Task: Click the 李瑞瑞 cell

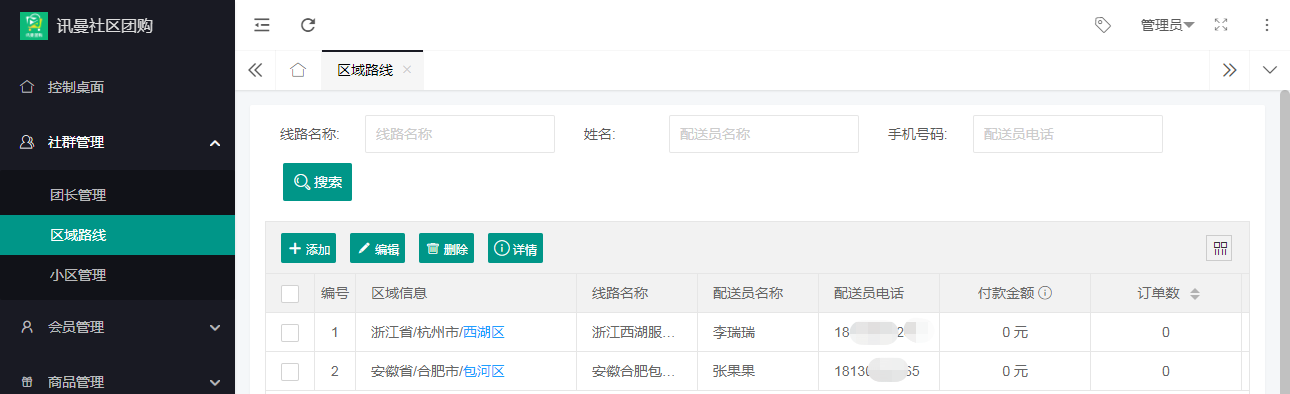Action: click(758, 332)
